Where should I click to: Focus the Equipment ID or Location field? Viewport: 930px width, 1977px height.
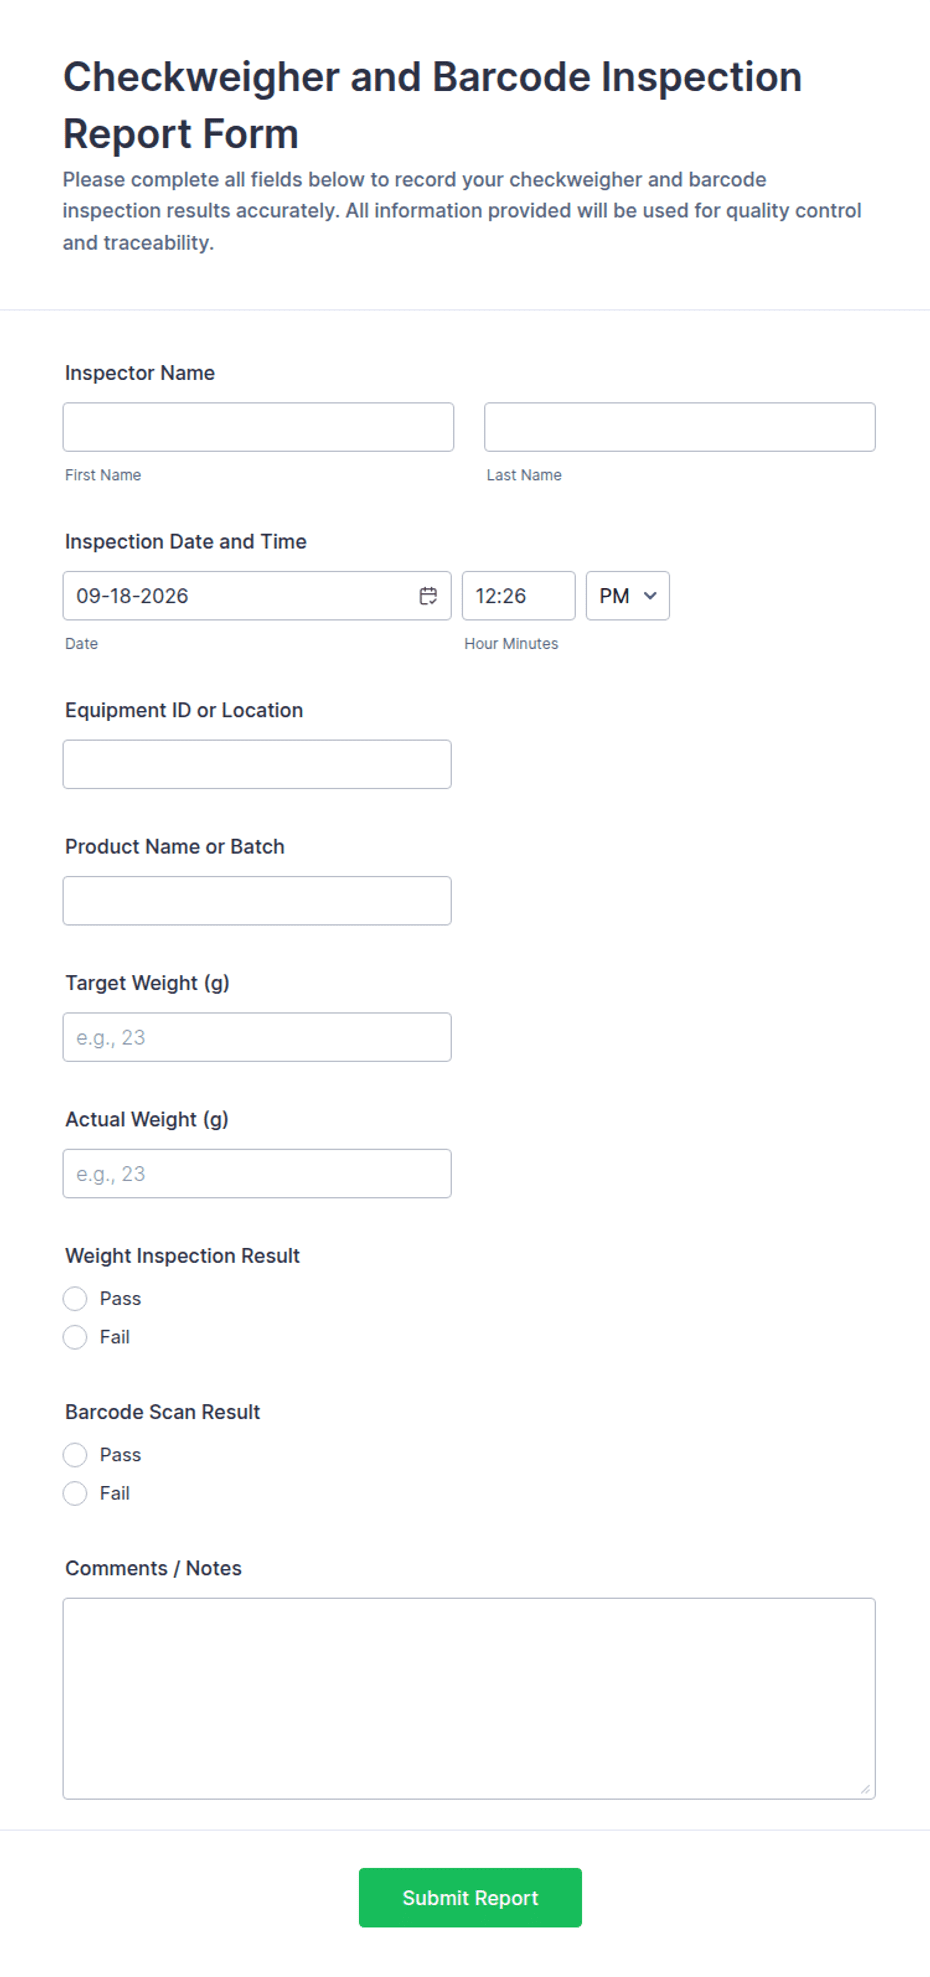click(257, 764)
